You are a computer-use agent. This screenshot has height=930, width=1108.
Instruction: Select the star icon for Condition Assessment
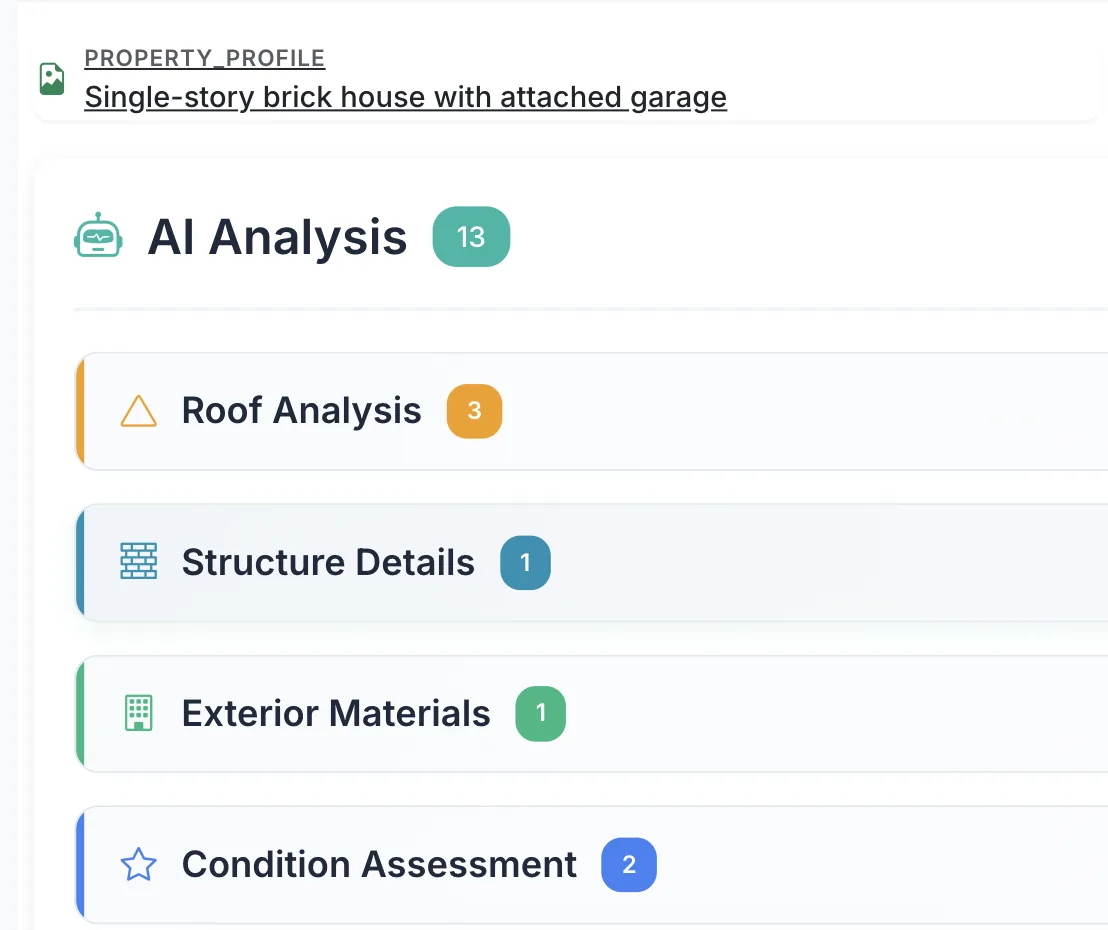[x=139, y=864]
